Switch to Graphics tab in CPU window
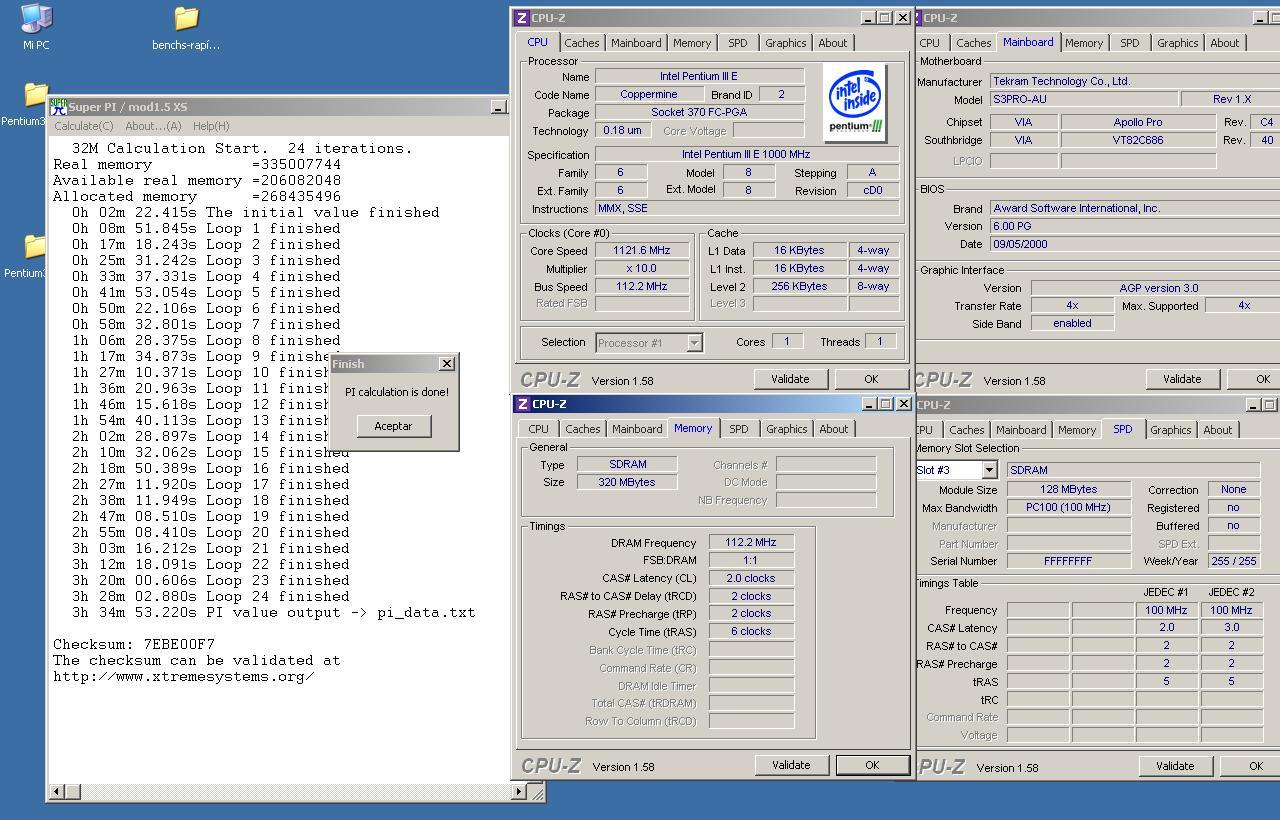This screenshot has width=1280, height=820. click(785, 43)
